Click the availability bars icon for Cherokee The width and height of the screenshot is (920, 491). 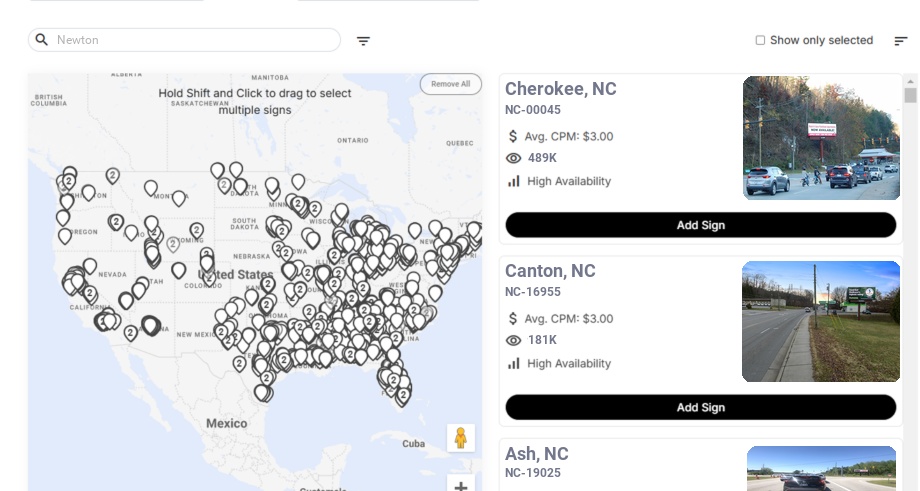[514, 181]
